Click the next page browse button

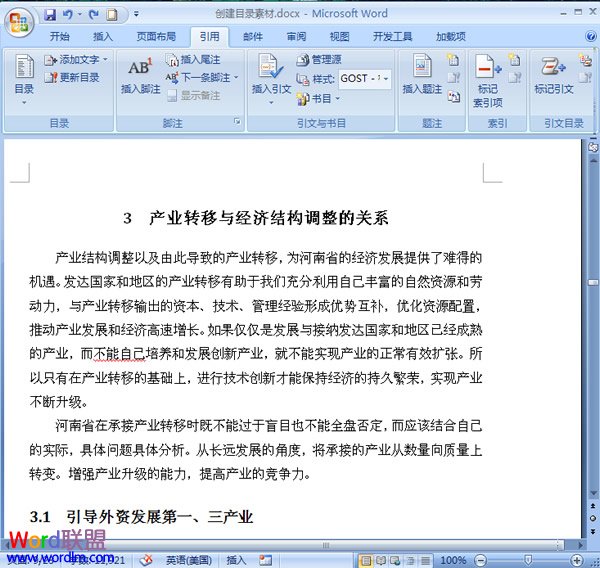click(x=593, y=531)
